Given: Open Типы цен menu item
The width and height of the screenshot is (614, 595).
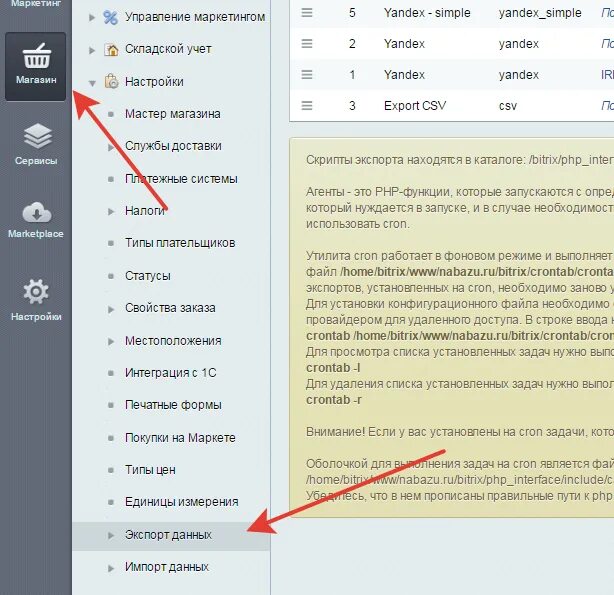Looking at the screenshot, I should pos(150,470).
